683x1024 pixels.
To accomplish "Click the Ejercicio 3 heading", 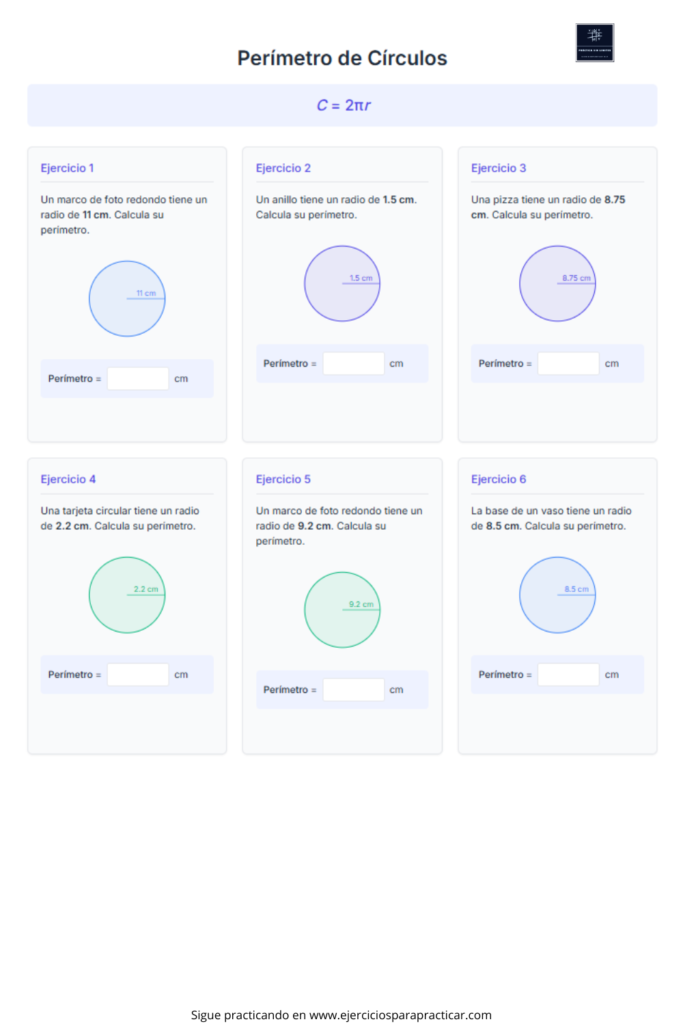I will click(498, 168).
